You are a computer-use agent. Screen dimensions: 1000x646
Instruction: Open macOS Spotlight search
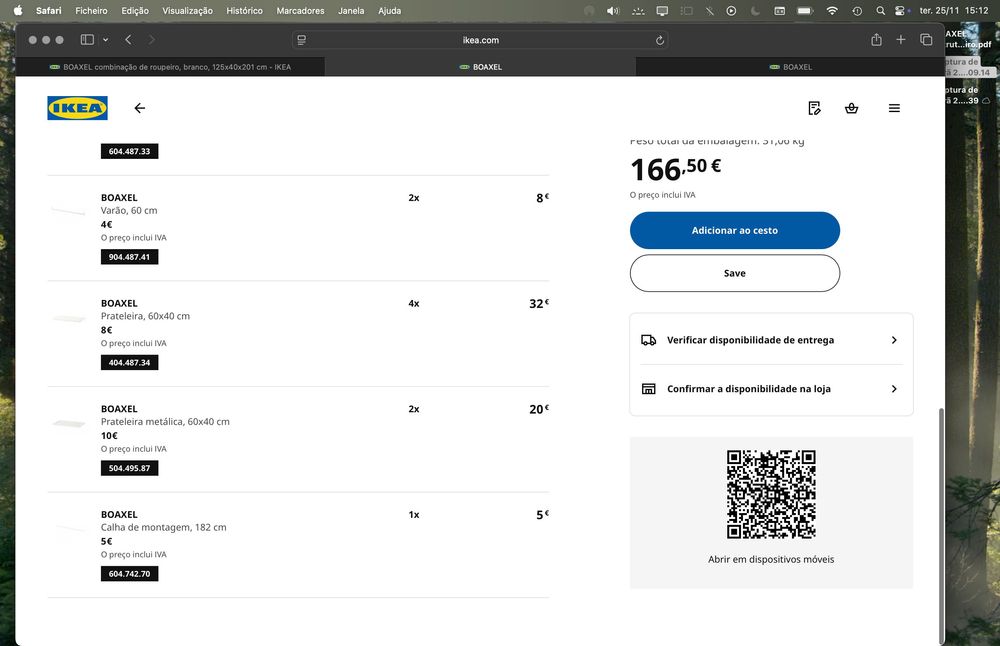tap(880, 11)
